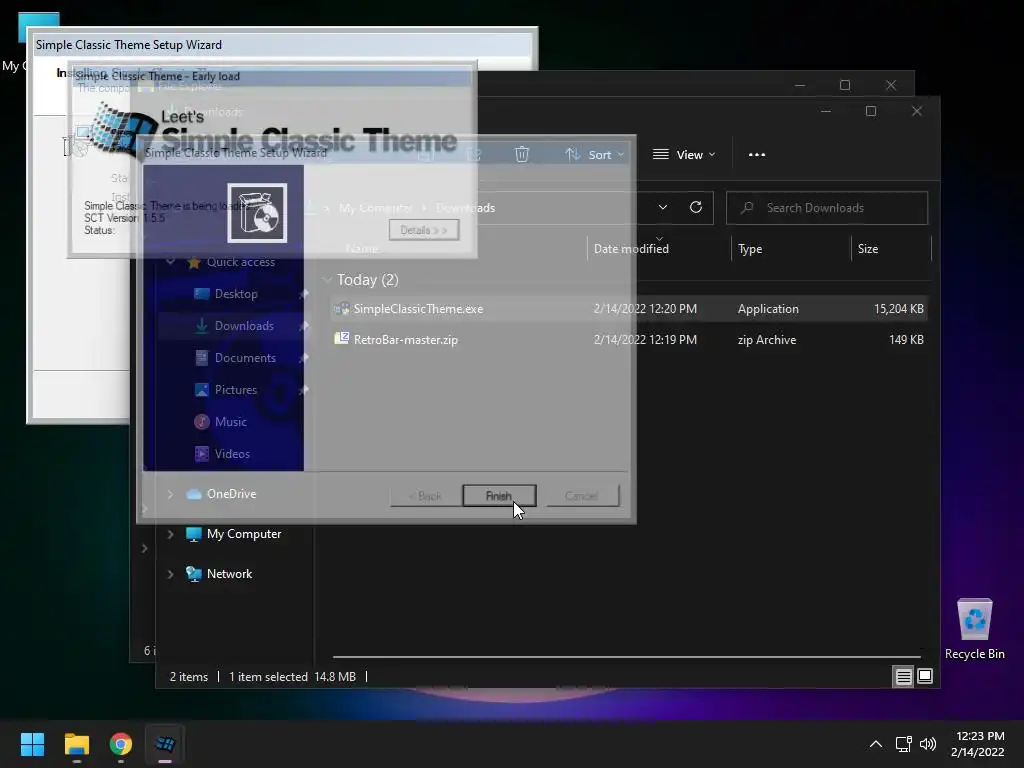The width and height of the screenshot is (1024, 768).
Task: Open Downloads in the navigation pane
Action: tap(244, 326)
